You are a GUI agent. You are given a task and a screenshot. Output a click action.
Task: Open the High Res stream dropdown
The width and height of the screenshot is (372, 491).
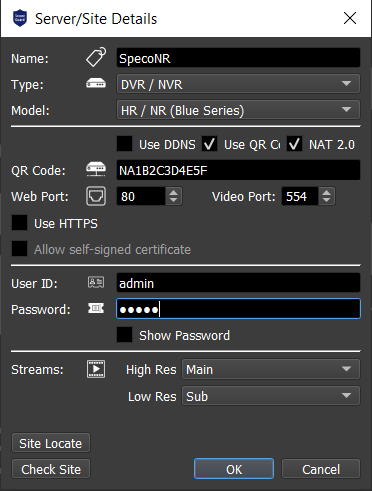[271, 369]
